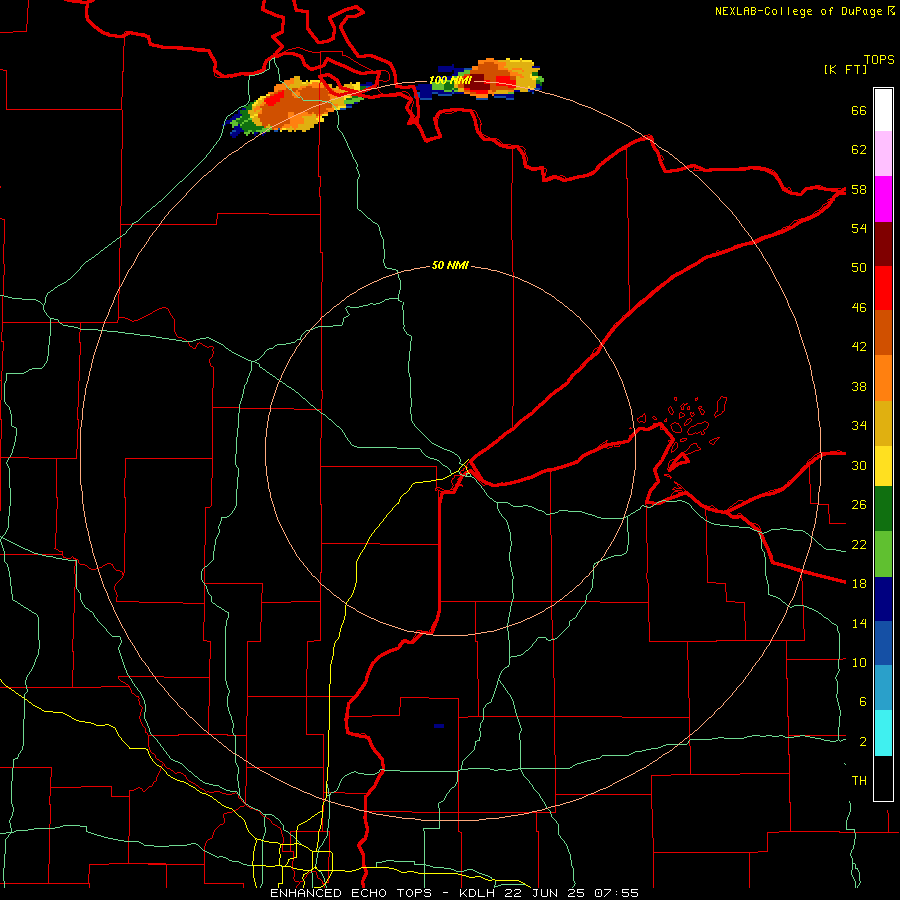Select the 26 value on the legend
Image resolution: width=900 pixels, height=900 pixels.
tap(859, 505)
